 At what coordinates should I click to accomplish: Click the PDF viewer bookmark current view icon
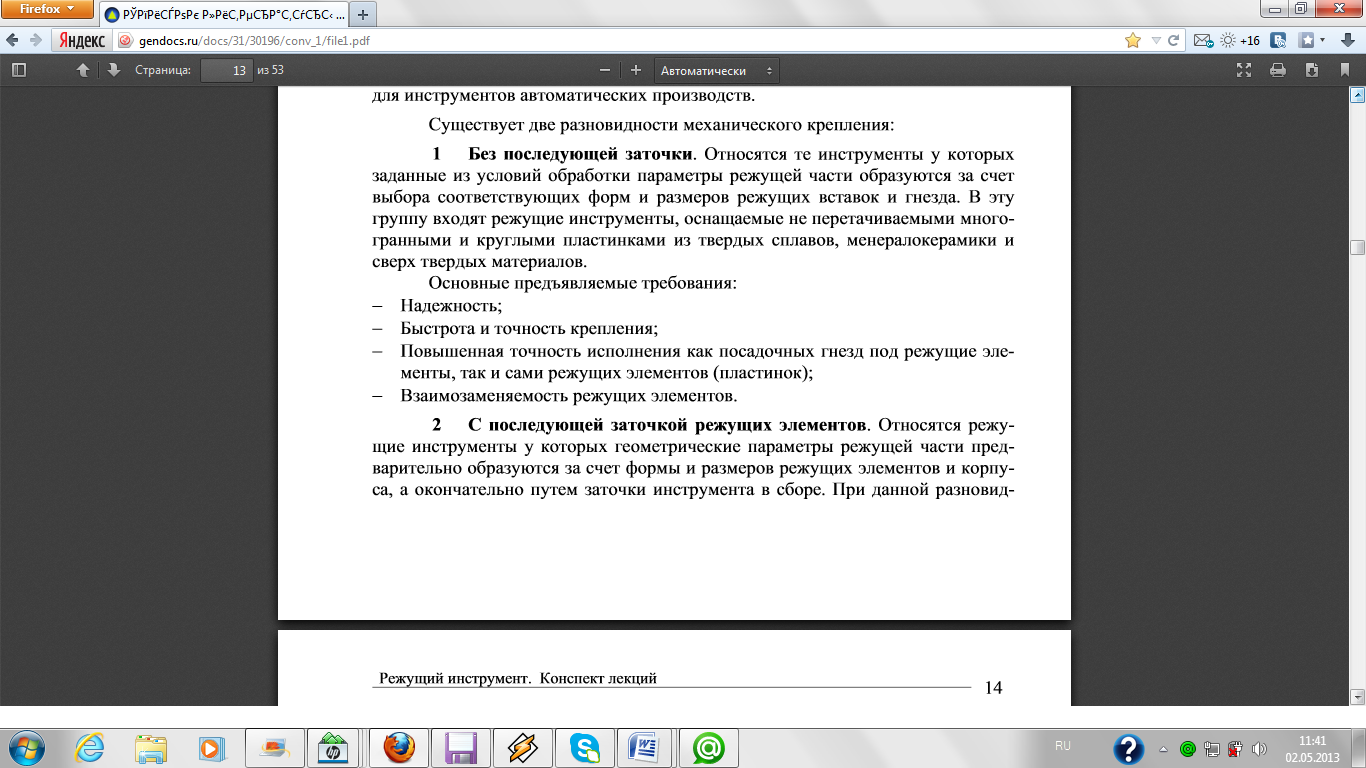pos(1344,70)
